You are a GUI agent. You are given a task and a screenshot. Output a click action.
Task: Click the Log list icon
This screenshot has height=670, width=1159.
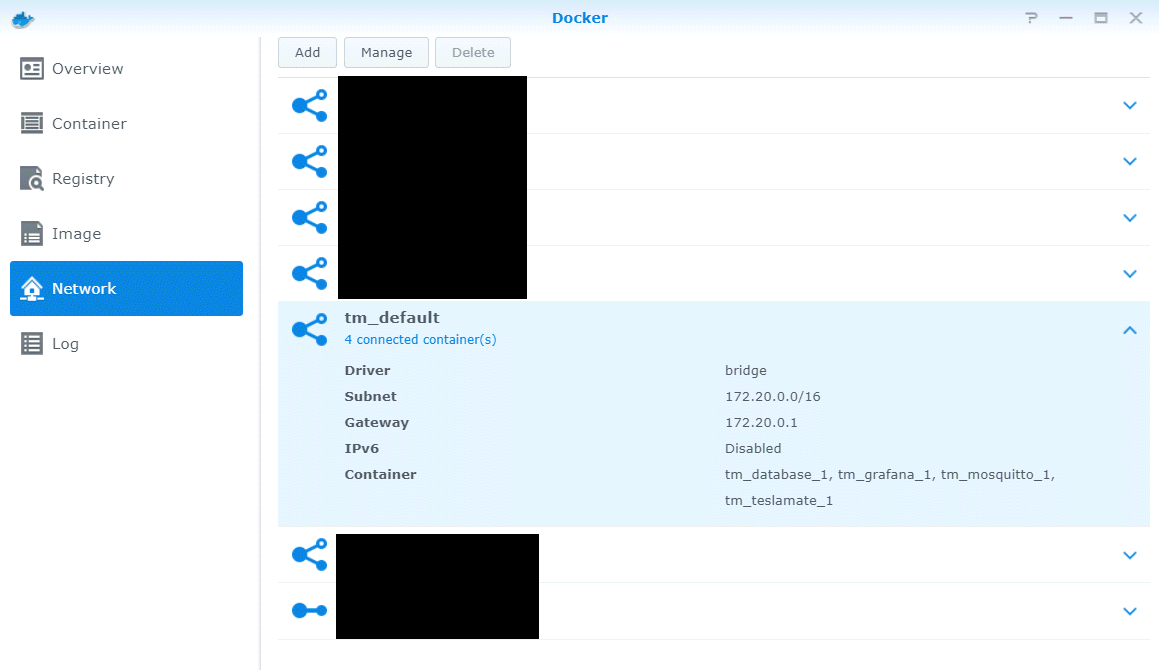click(32, 344)
